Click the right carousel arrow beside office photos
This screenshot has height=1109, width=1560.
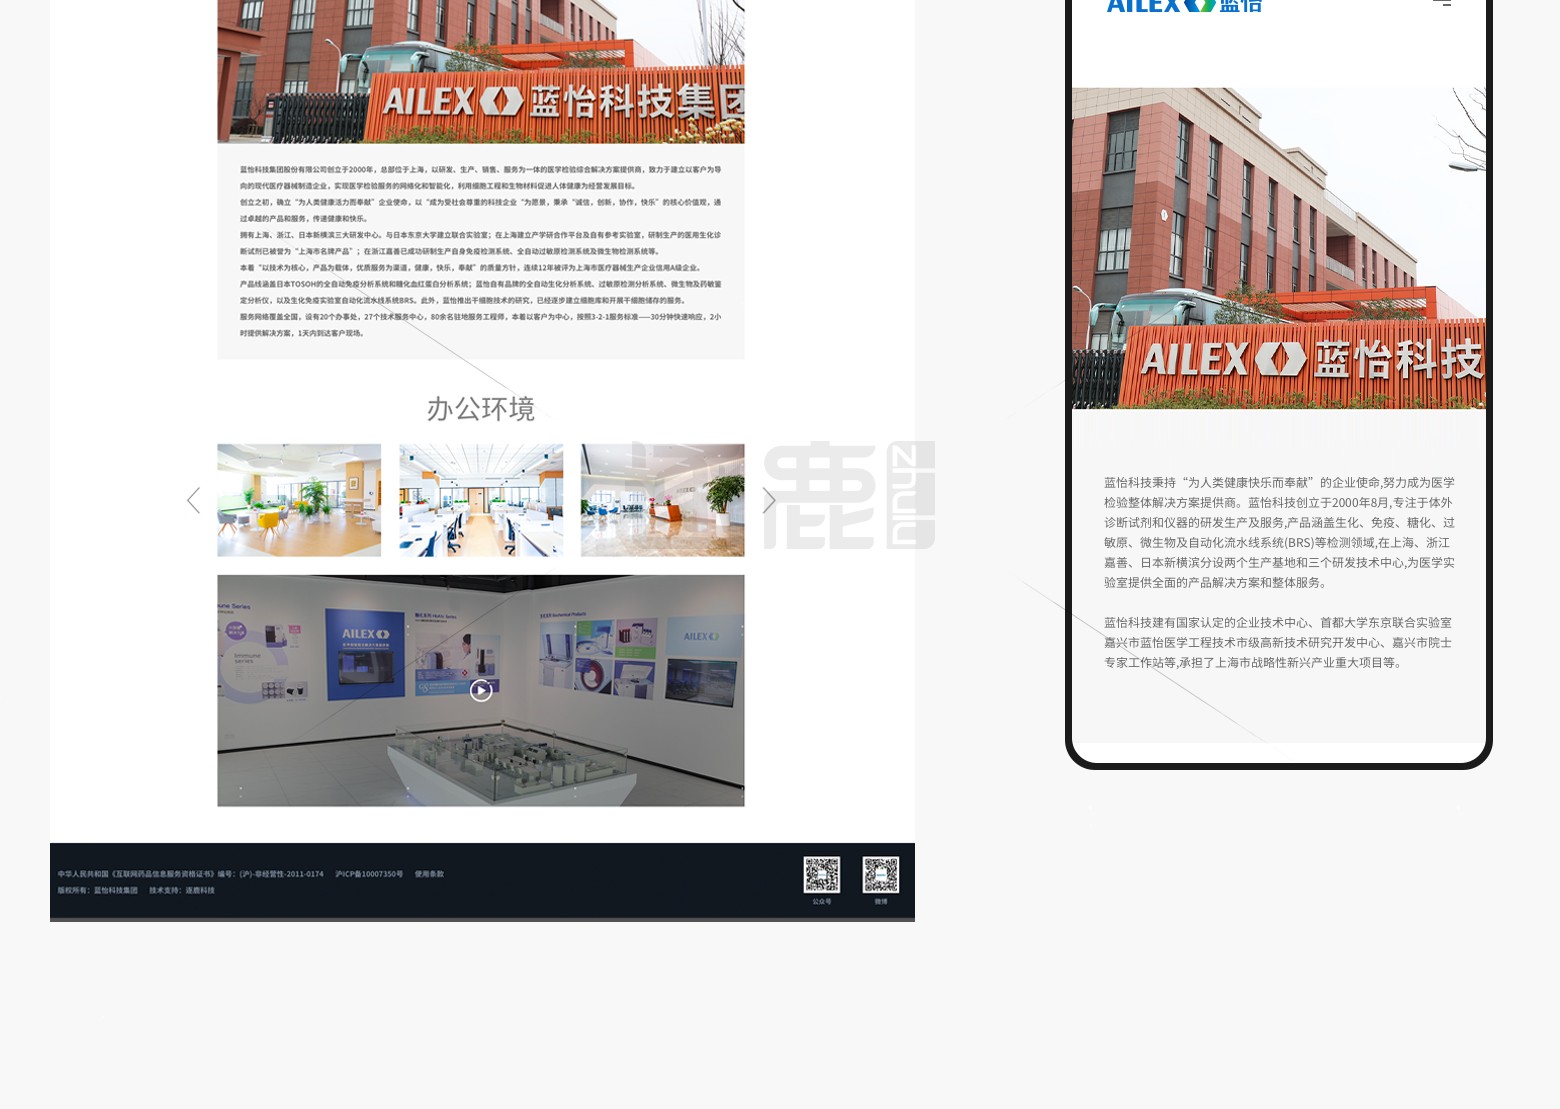768,501
